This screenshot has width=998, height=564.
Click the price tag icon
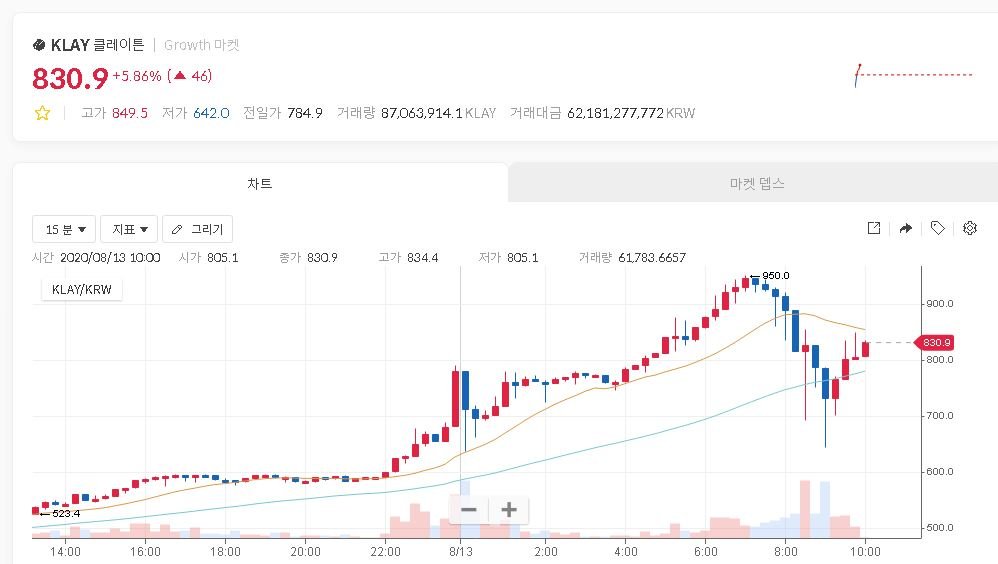937,228
